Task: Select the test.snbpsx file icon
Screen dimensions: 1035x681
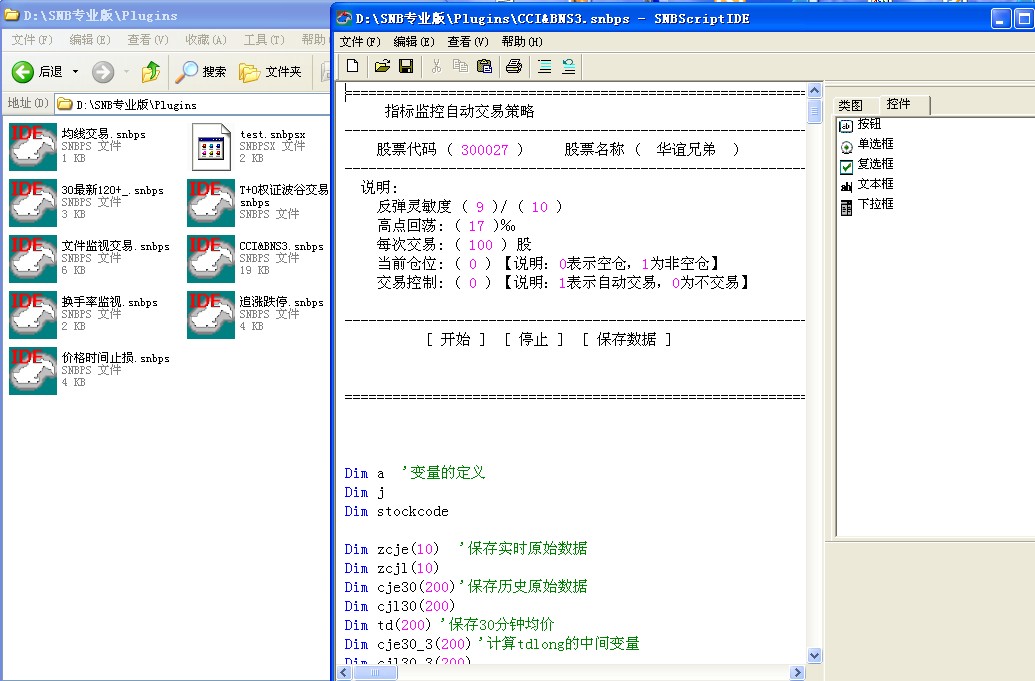Action: pos(210,146)
